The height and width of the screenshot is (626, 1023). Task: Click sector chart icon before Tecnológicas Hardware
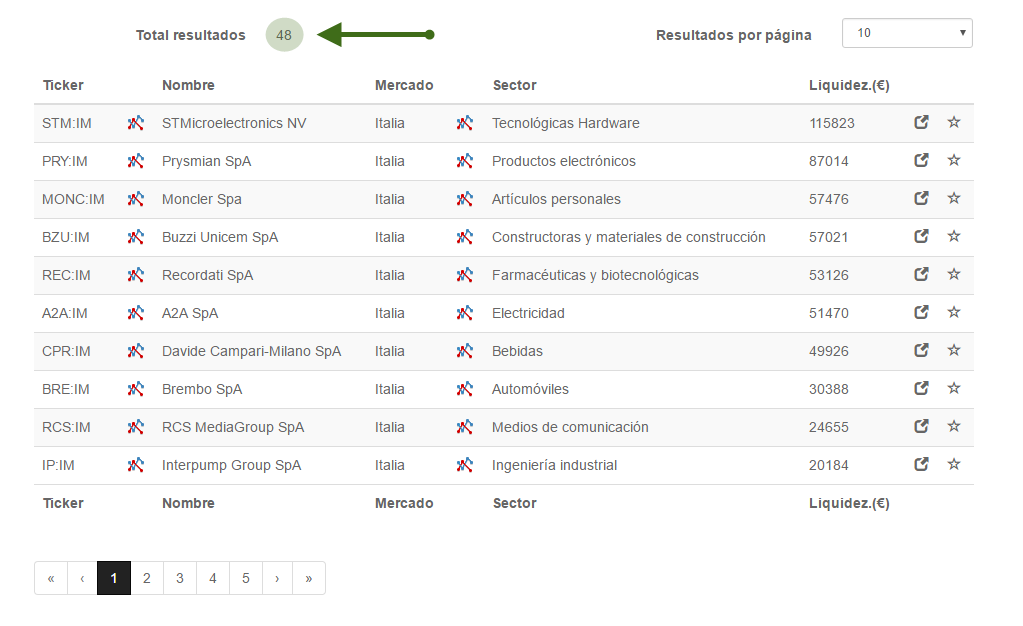click(465, 123)
